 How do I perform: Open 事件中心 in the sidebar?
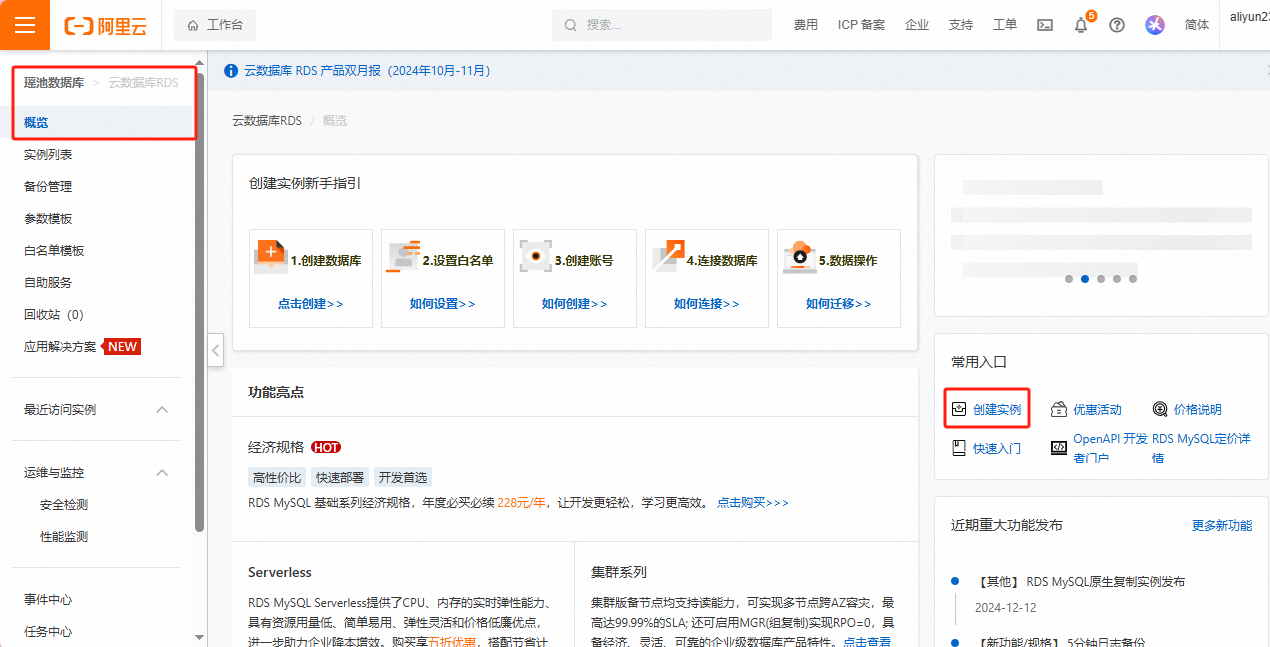[x=48, y=600]
